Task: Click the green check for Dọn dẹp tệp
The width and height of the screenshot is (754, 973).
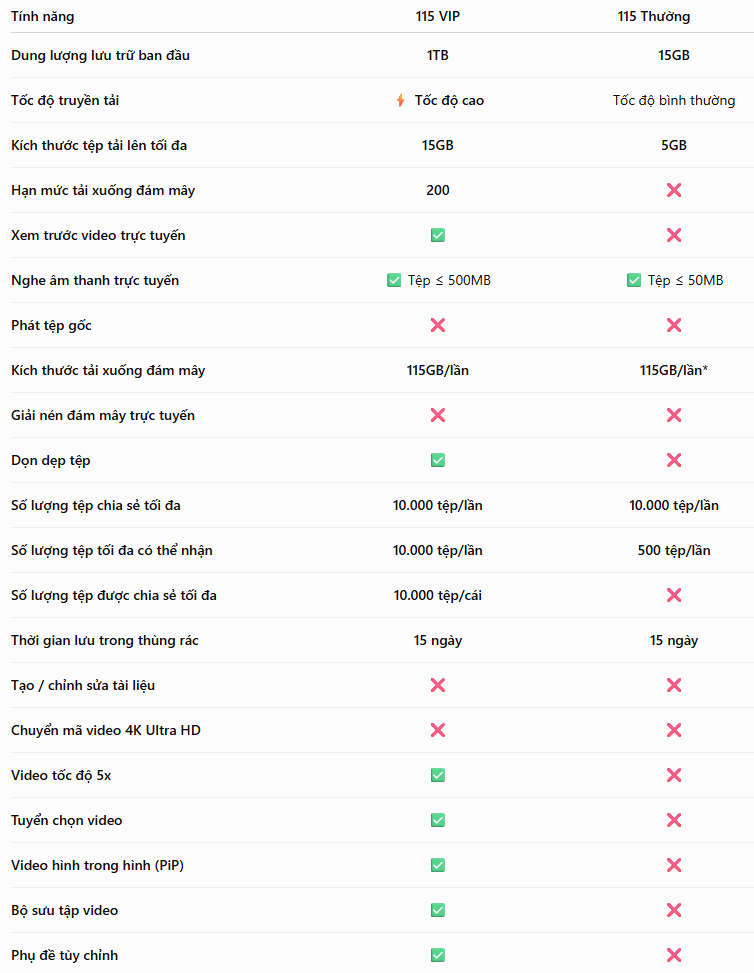Action: [x=438, y=460]
